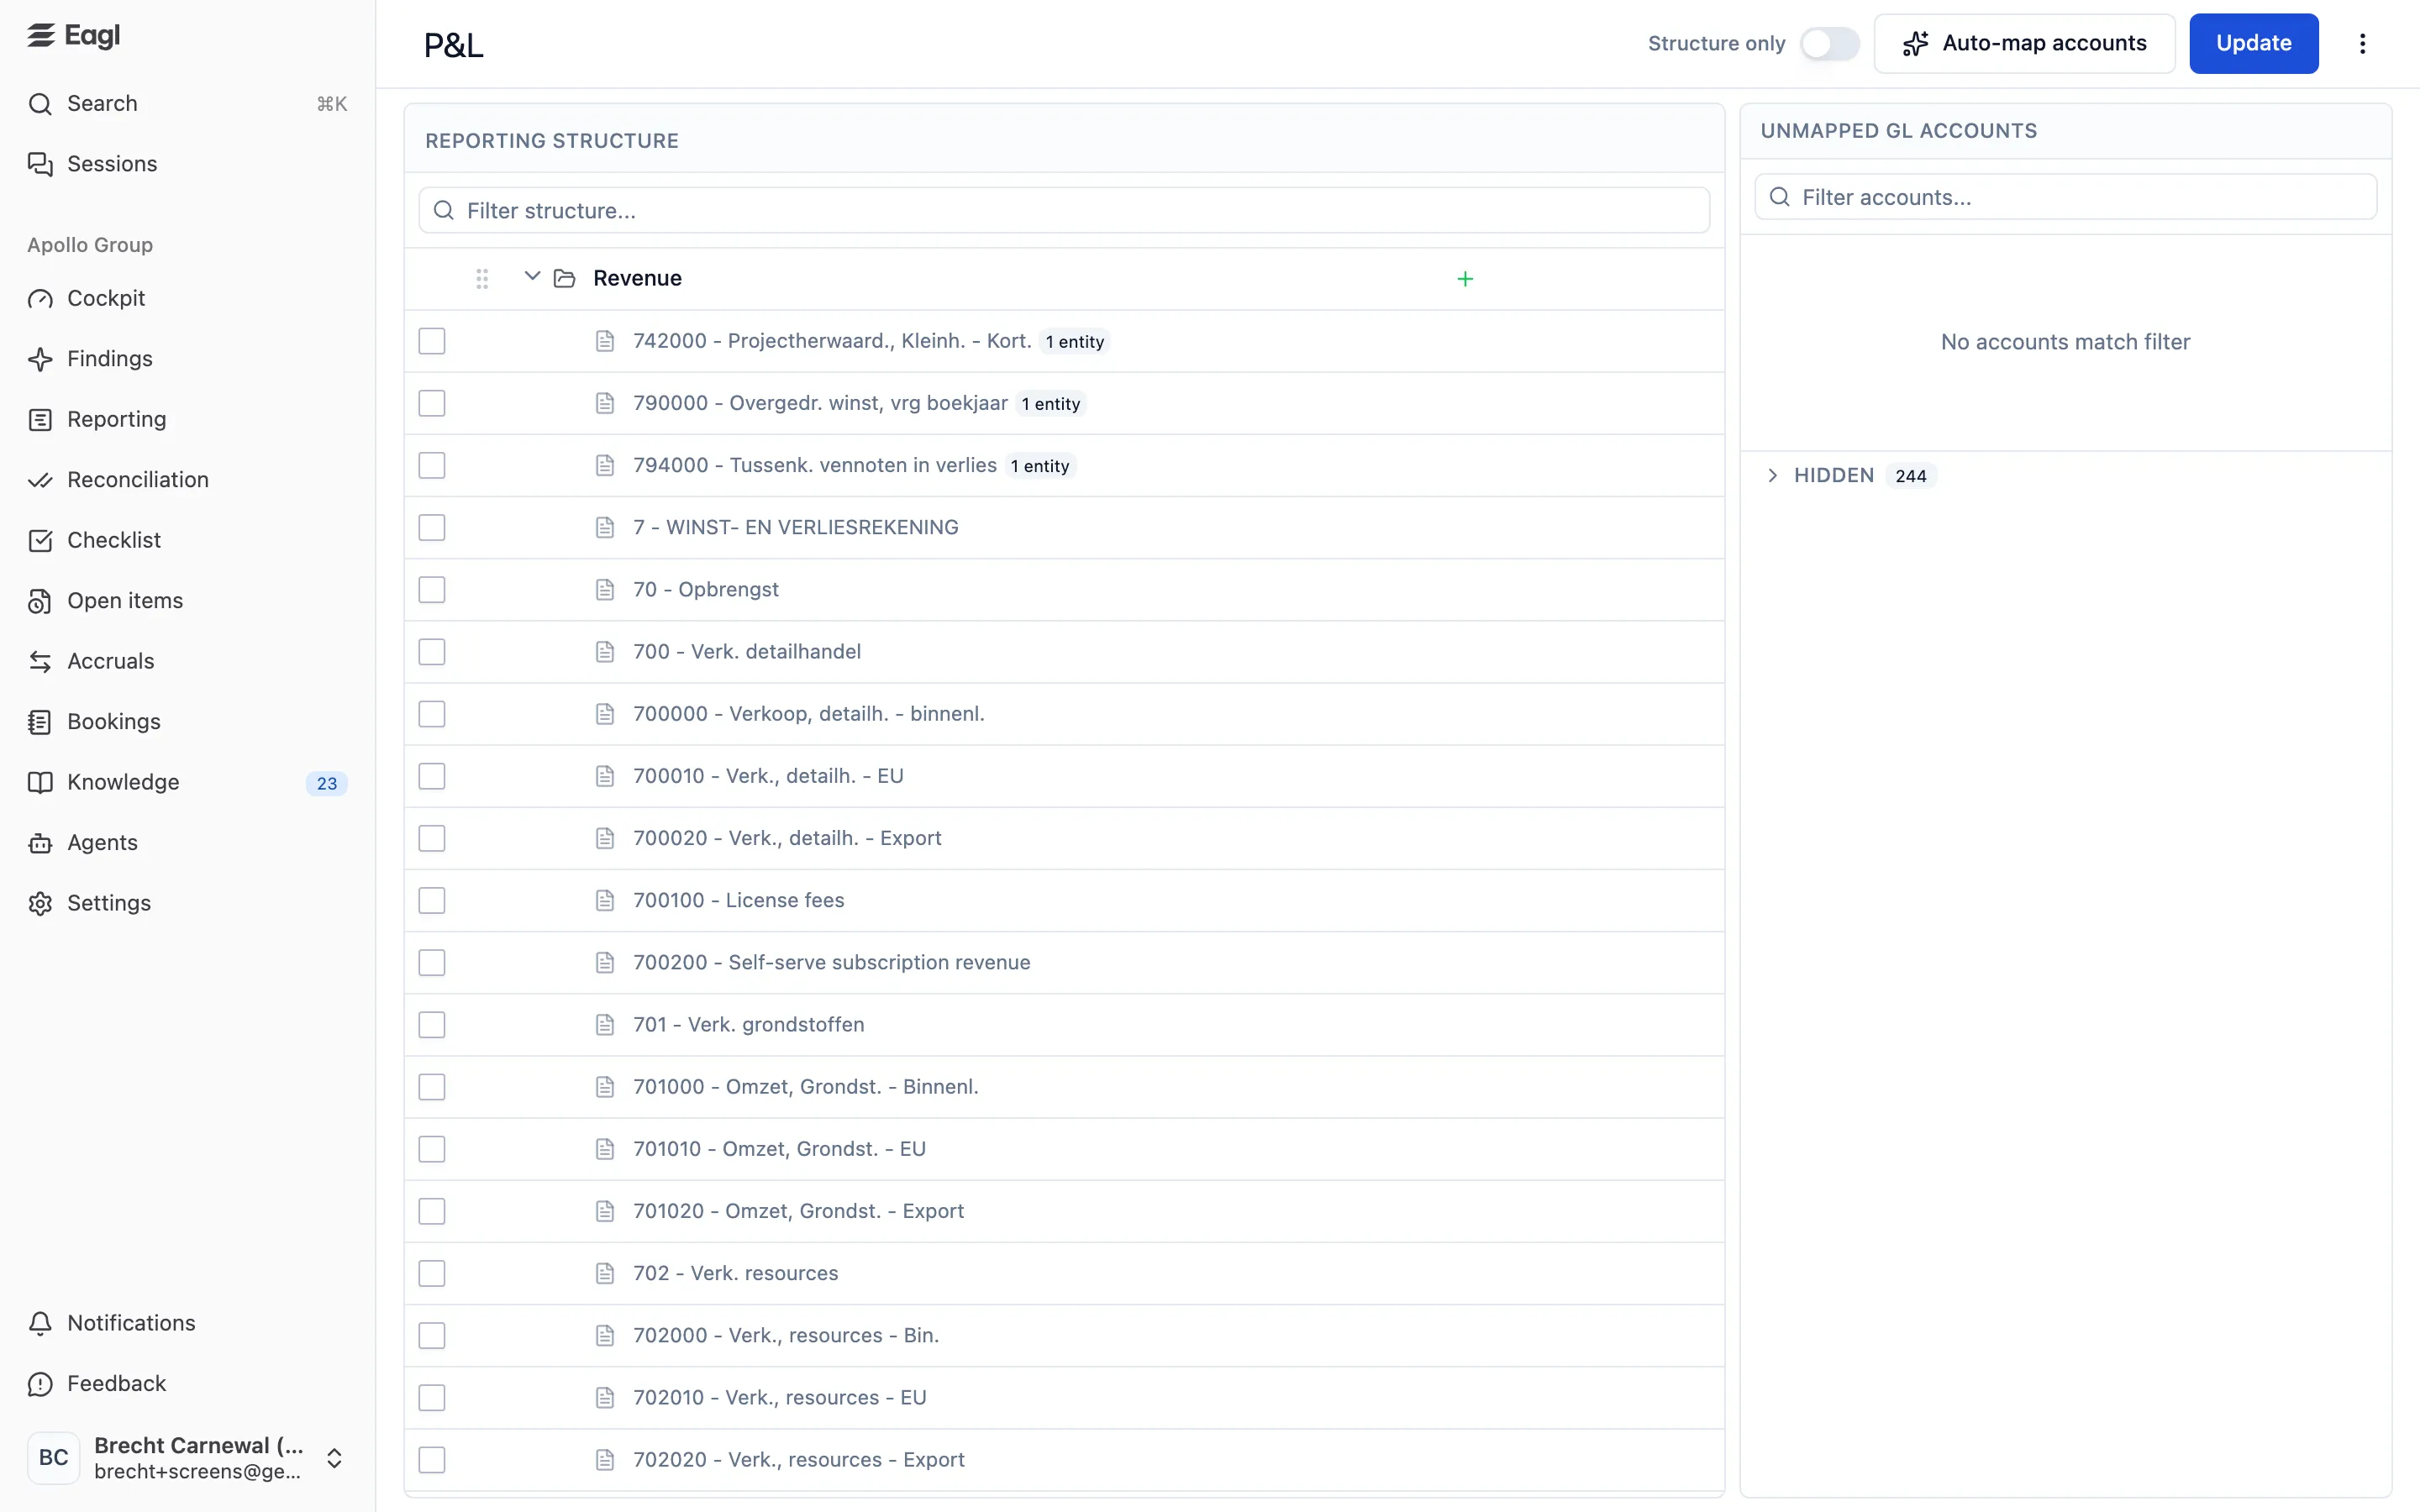Click the Feedback speech bubble icon
This screenshot has height=1512, width=2420.
coord(40,1384)
